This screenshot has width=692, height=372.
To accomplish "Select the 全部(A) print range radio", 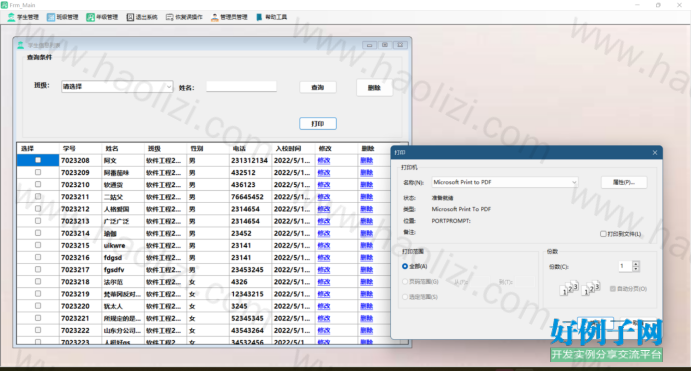I will 405,266.
